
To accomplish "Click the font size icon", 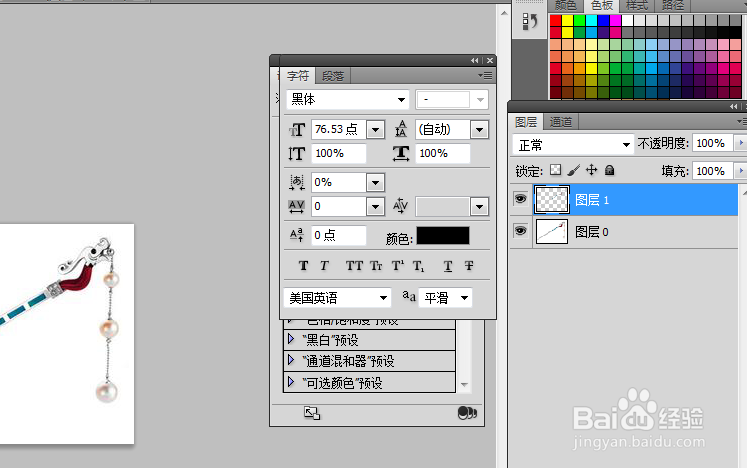I will tap(297, 130).
